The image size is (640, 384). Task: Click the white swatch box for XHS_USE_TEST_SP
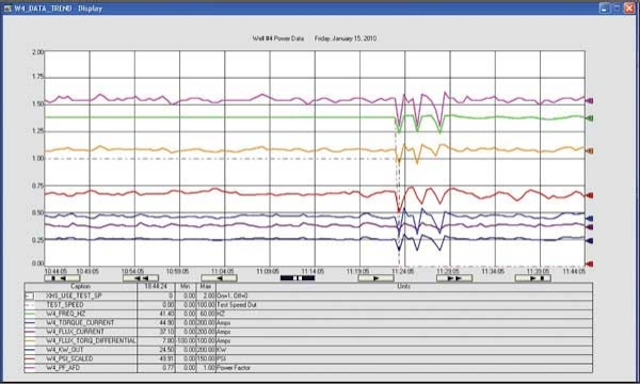click(x=30, y=296)
